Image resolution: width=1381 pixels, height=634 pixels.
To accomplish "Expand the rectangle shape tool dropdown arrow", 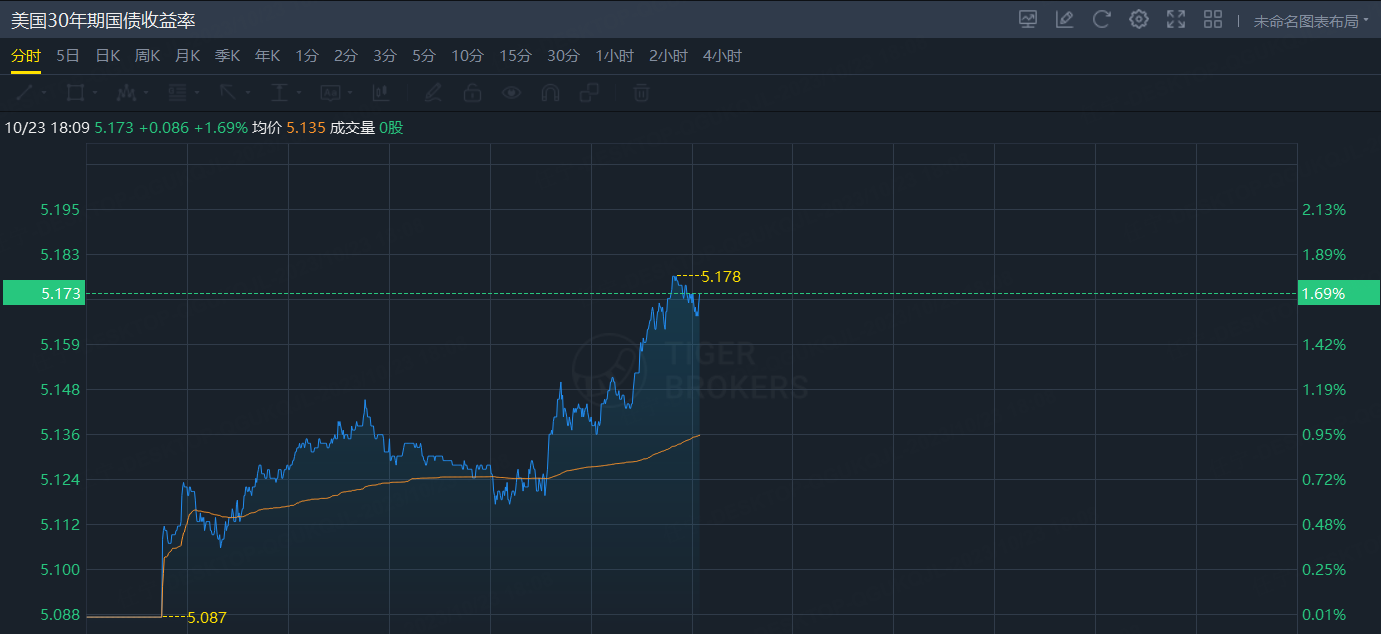I will [96, 93].
